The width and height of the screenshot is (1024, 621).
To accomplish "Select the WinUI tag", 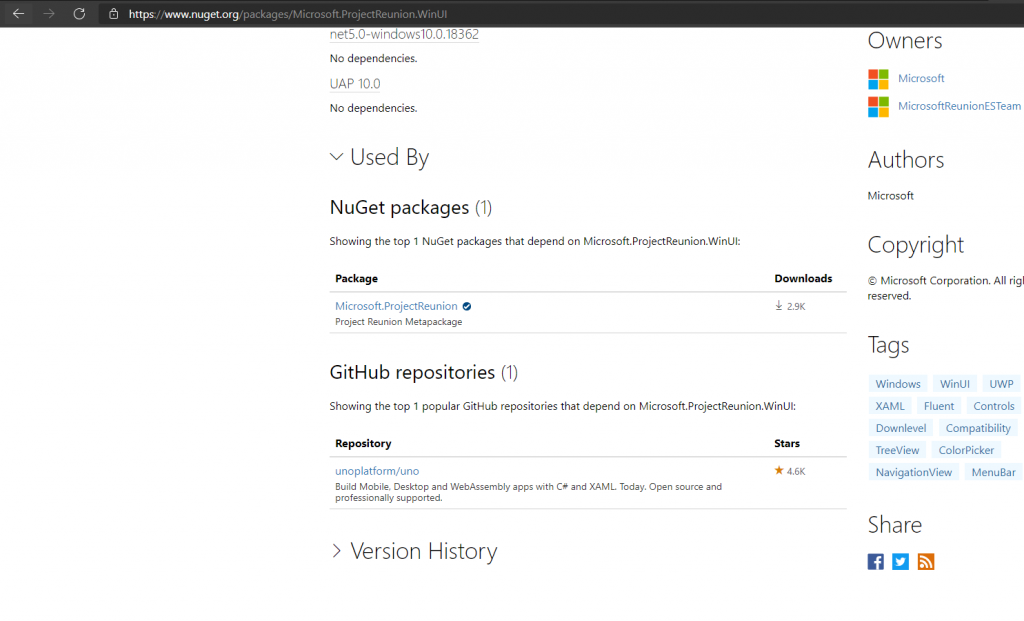I will click(954, 383).
